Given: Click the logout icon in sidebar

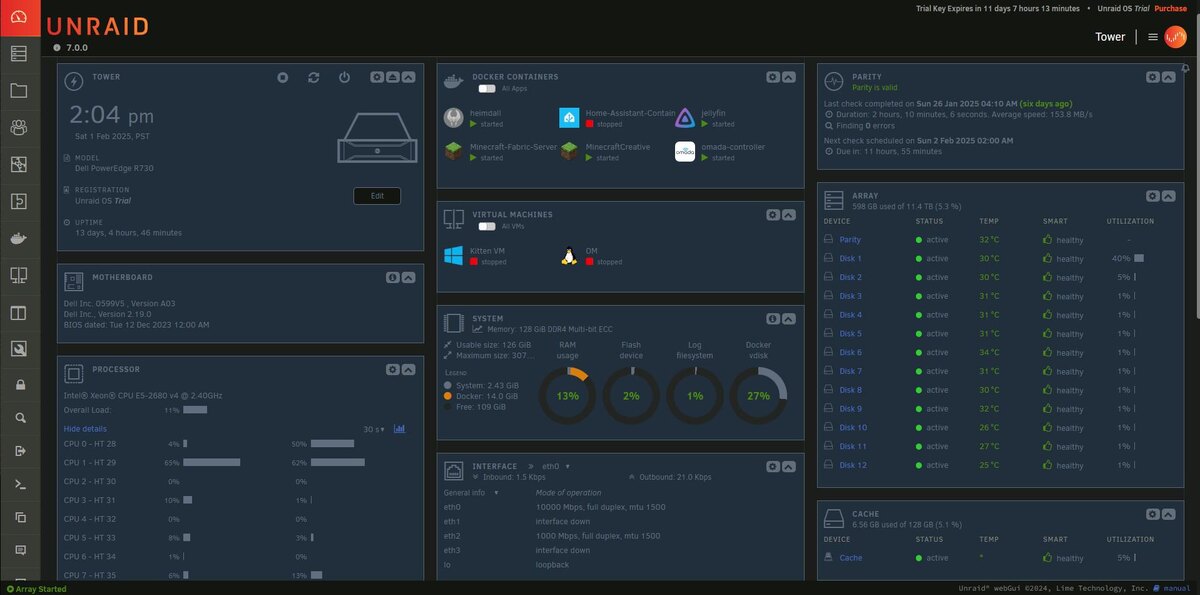Looking at the screenshot, I should (20, 451).
